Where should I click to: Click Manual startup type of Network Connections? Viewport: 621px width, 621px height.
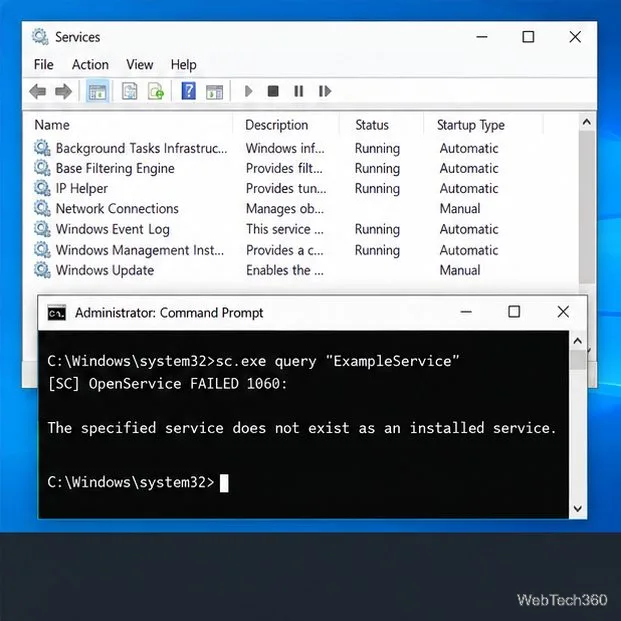(x=460, y=209)
